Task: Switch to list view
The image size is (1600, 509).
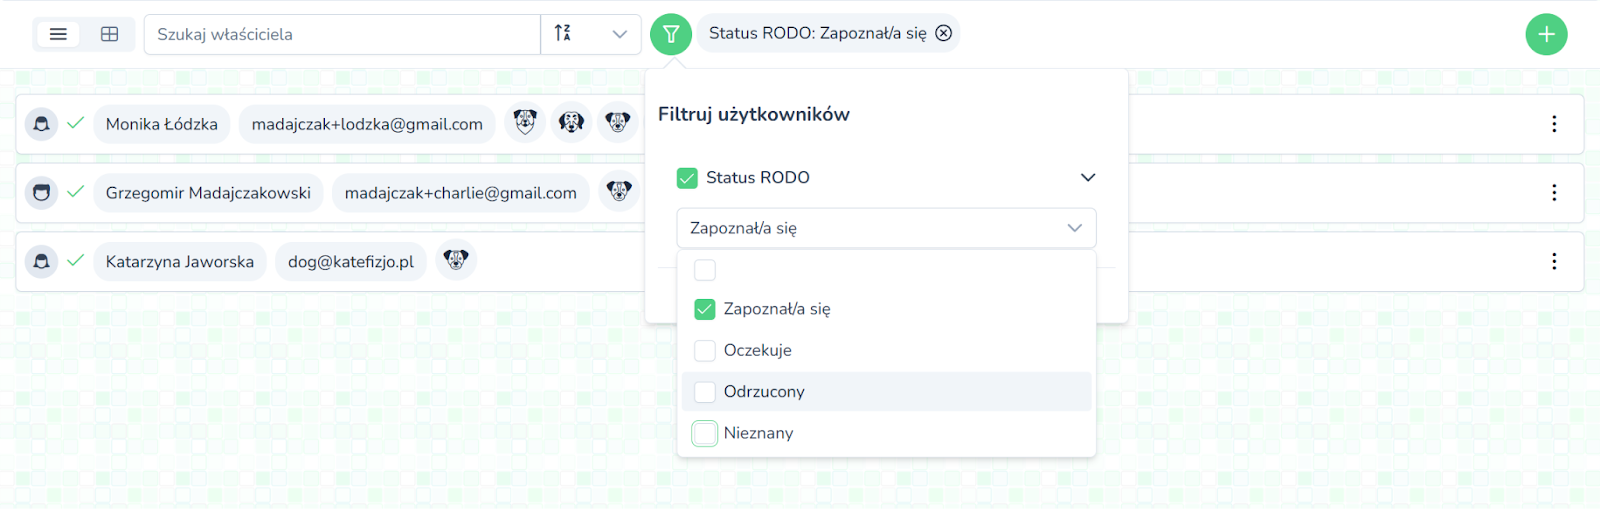Action: pos(59,34)
